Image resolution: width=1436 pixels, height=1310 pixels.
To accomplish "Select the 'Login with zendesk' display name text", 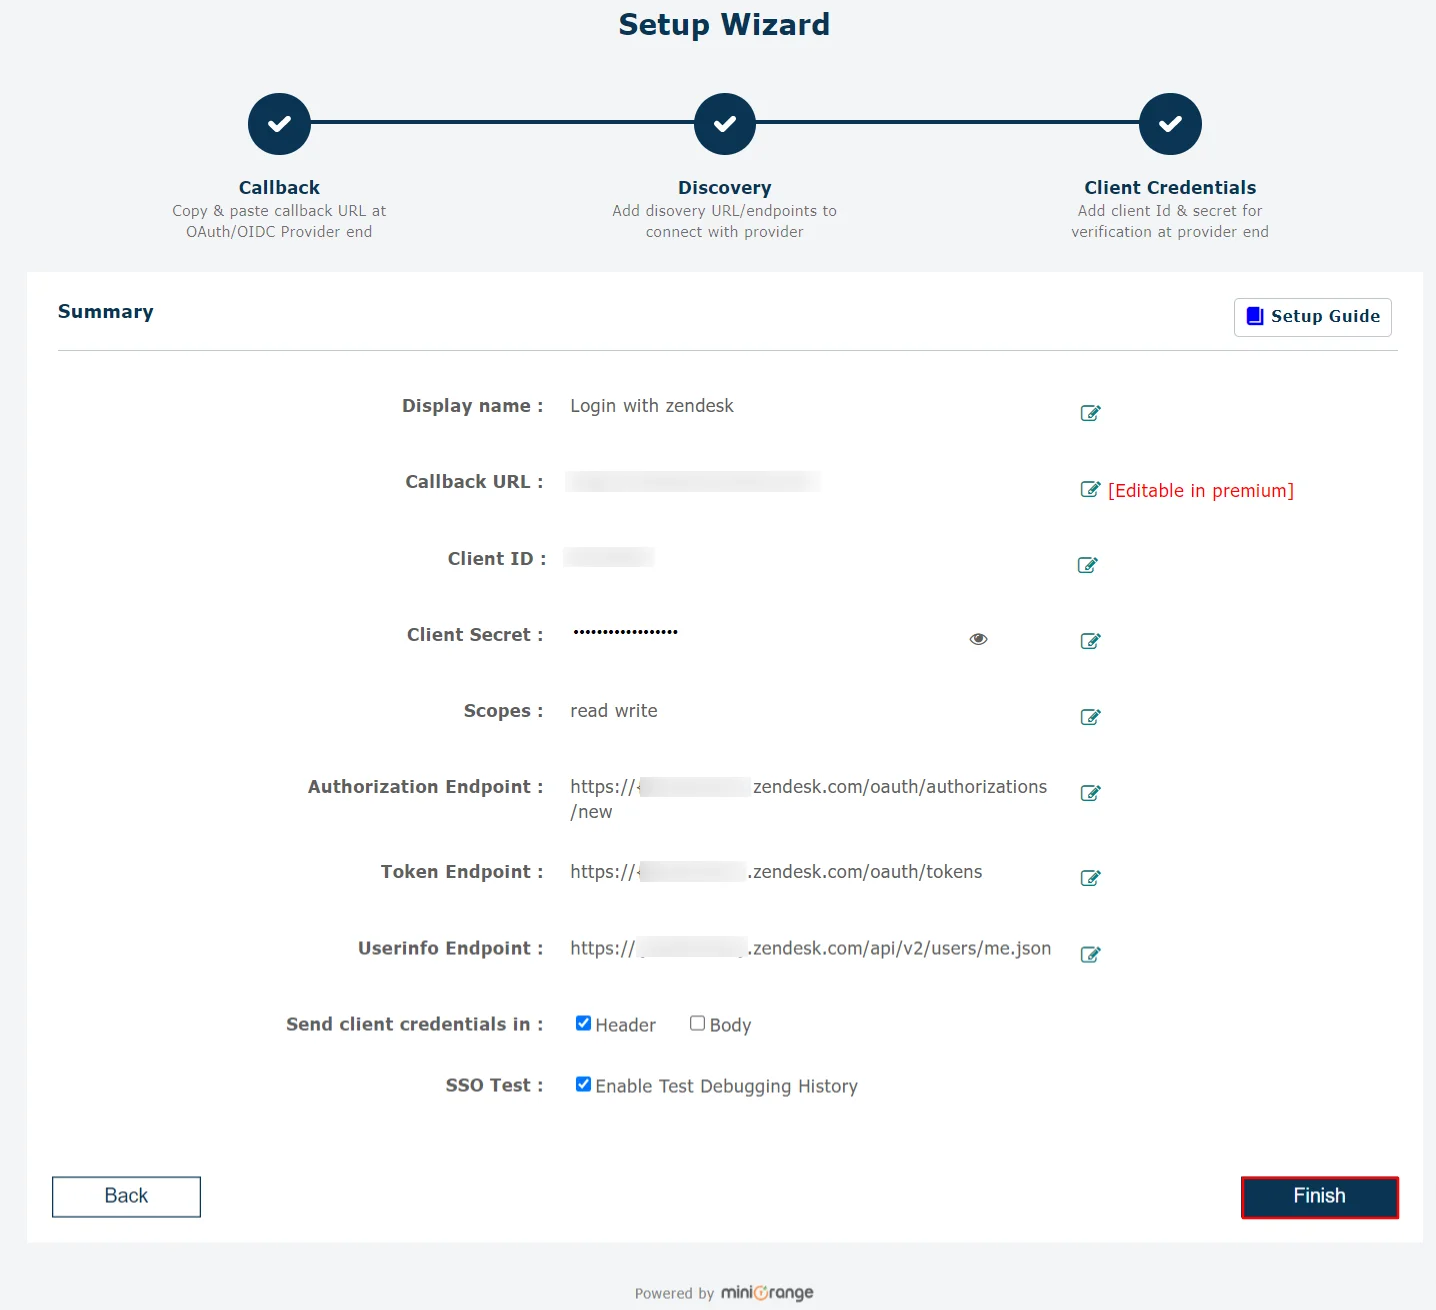I will [652, 406].
